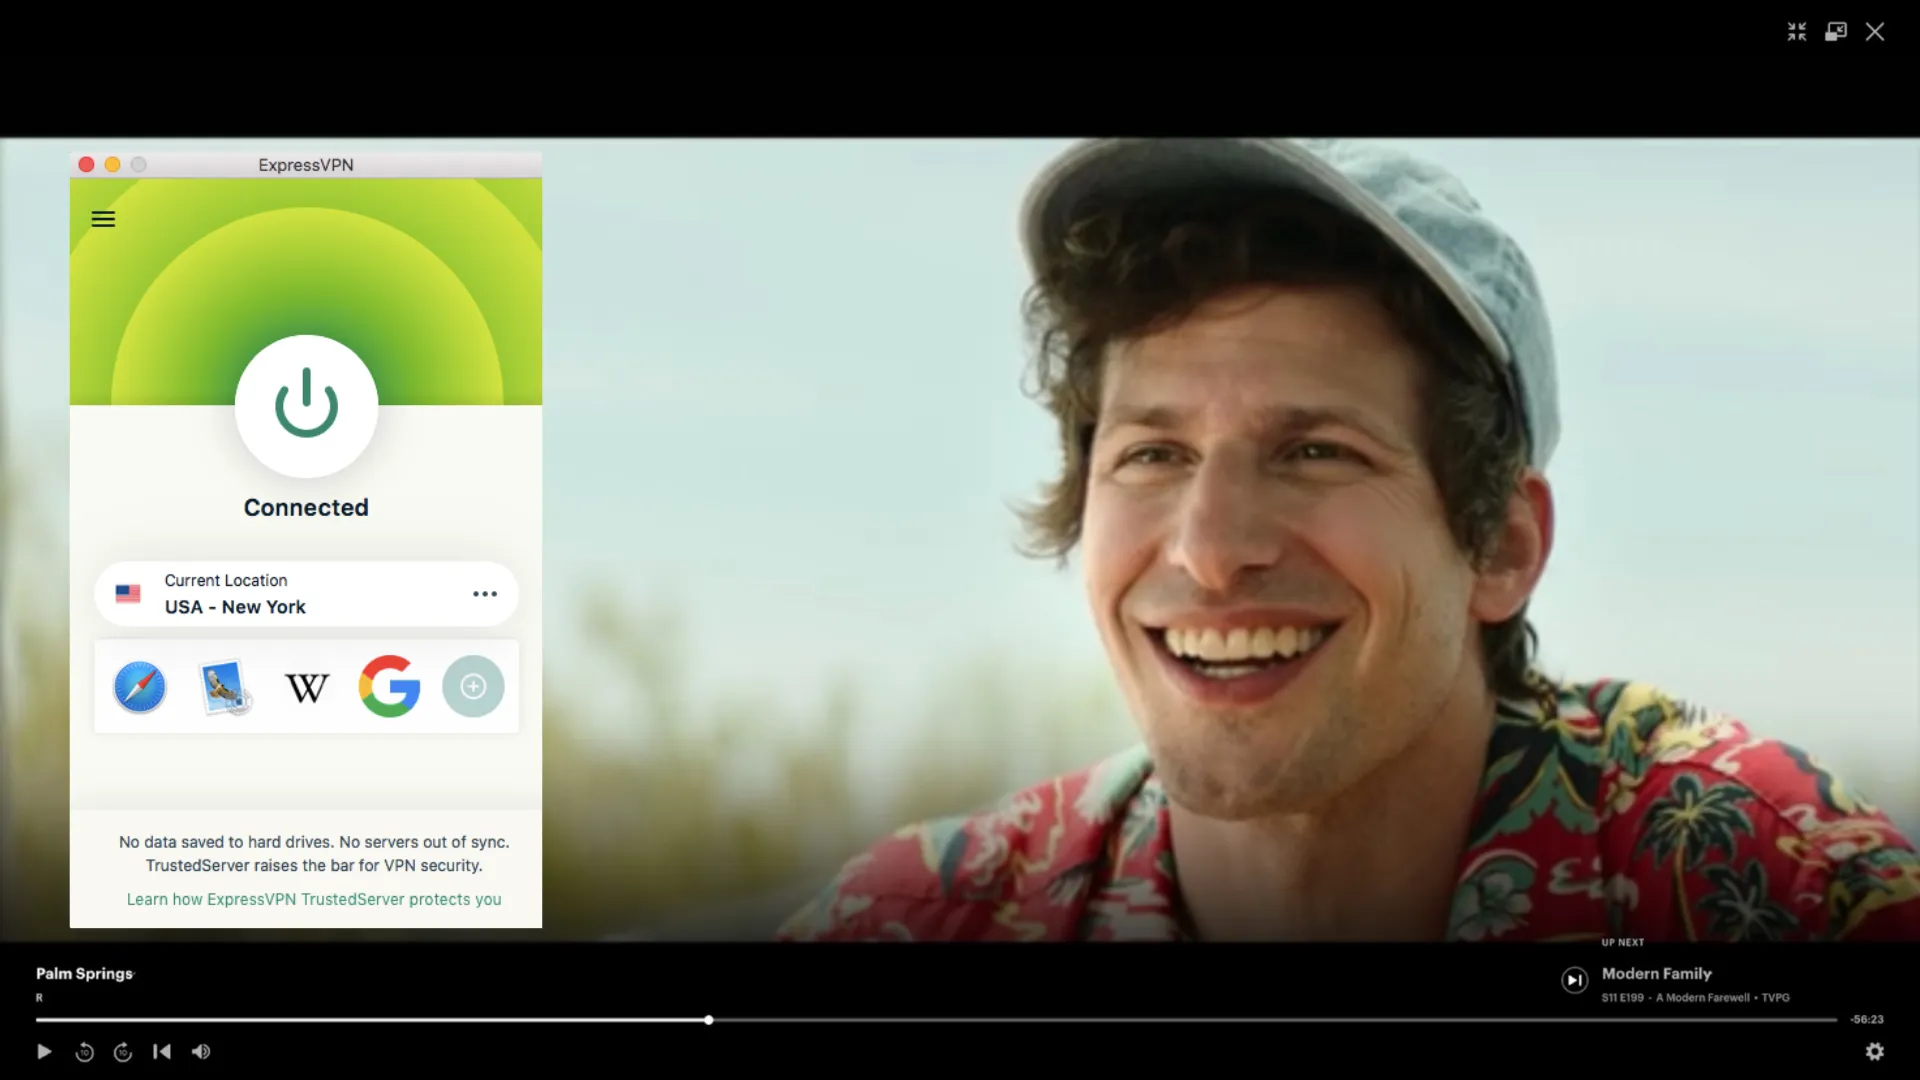Click the skip back replay button
Screen dimensions: 1920x1080
pyautogui.click(x=84, y=1051)
